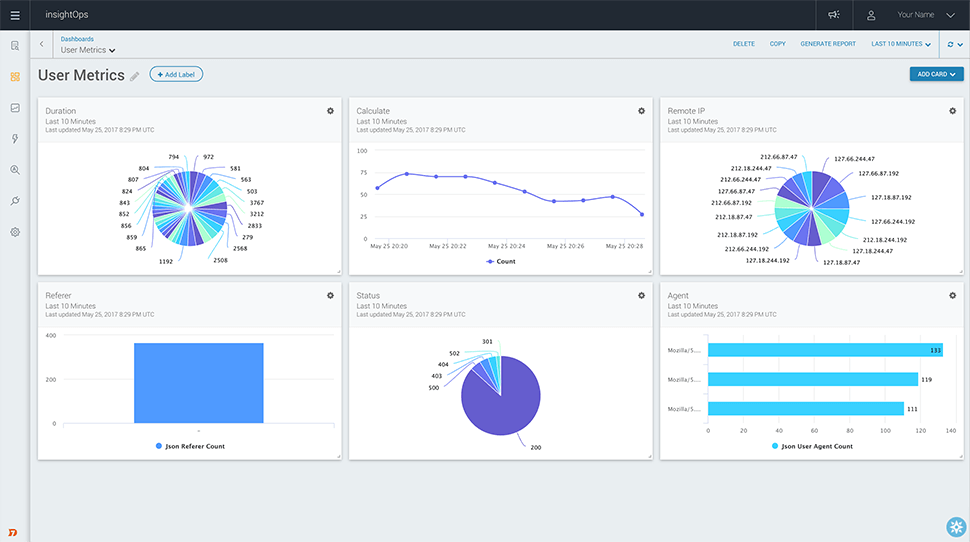970x542 pixels.
Task: Toggle Json Referer Count legend item
Action: (190, 446)
